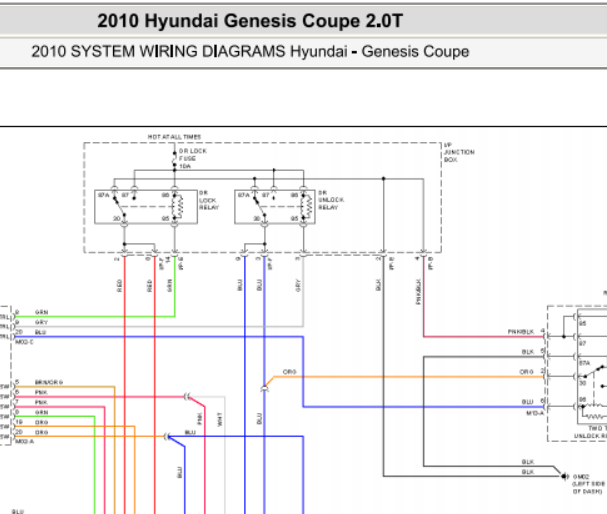Click the vertical "WHT" wire label
This screenshot has height=514, width=607.
(x=219, y=419)
